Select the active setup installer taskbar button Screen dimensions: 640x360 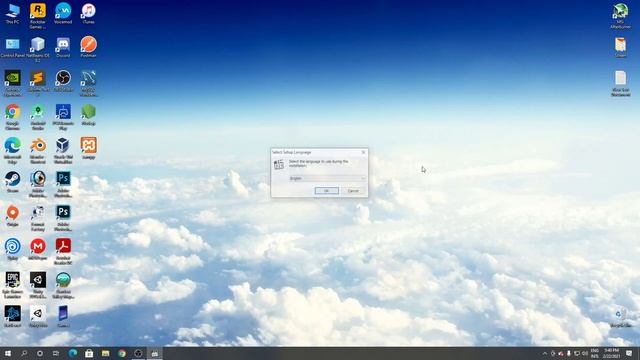coord(155,353)
